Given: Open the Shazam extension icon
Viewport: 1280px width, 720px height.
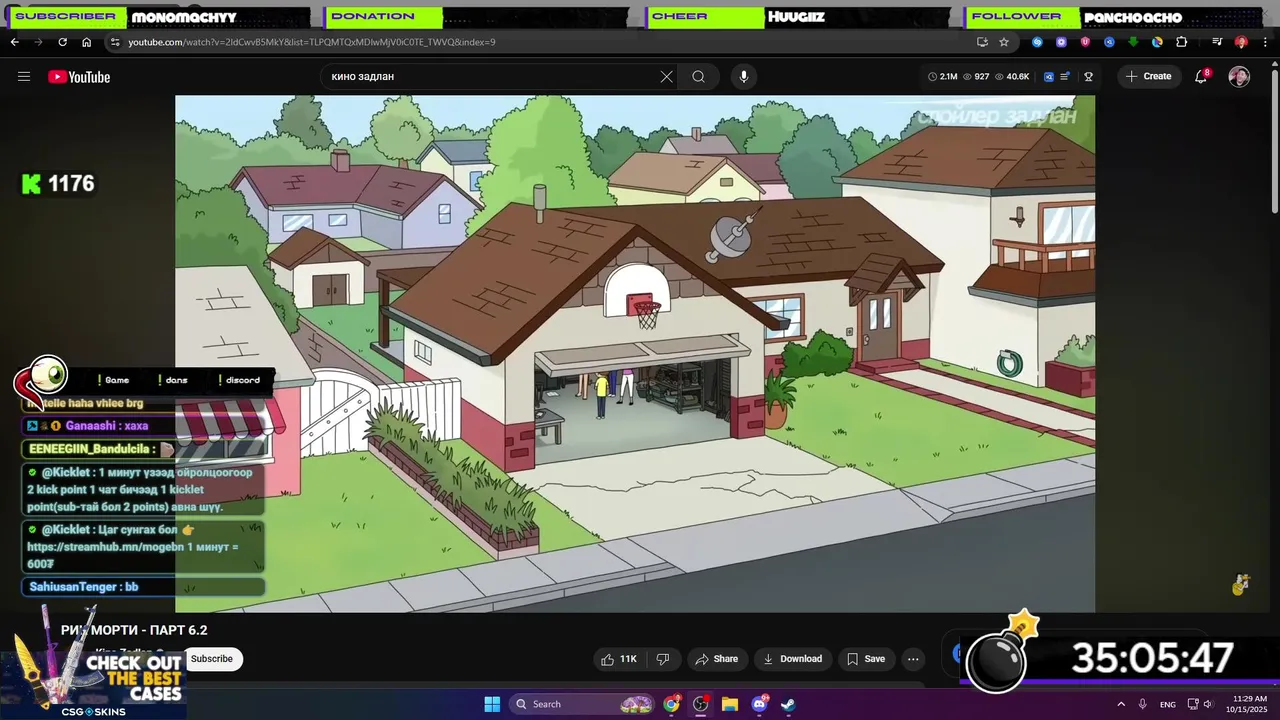Looking at the screenshot, I should tap(1037, 42).
